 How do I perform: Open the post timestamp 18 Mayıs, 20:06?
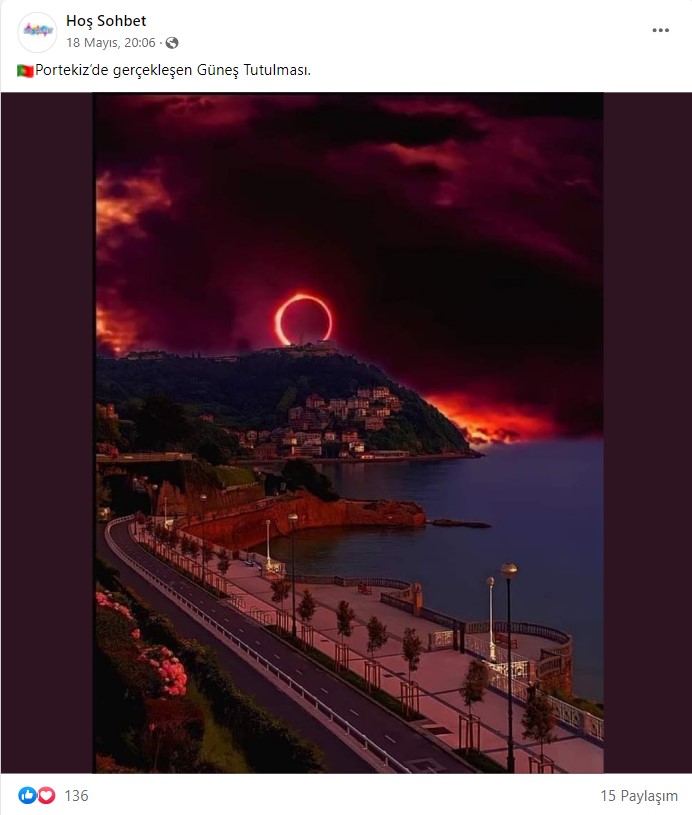tap(111, 43)
